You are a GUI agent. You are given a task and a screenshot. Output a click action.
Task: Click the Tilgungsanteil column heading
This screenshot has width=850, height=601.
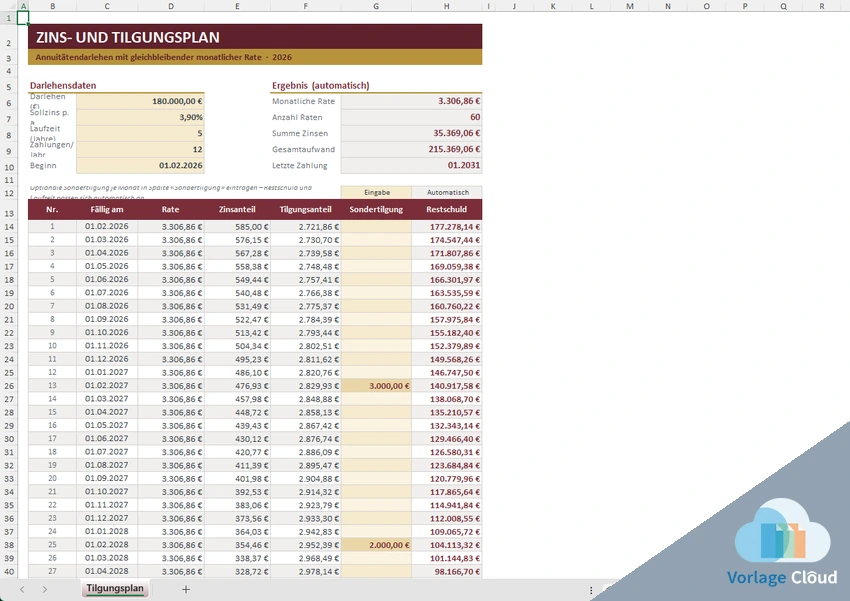pos(306,210)
